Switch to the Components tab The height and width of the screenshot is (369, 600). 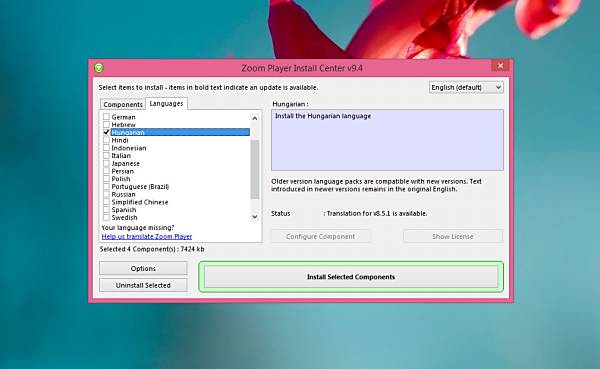pyautogui.click(x=123, y=104)
